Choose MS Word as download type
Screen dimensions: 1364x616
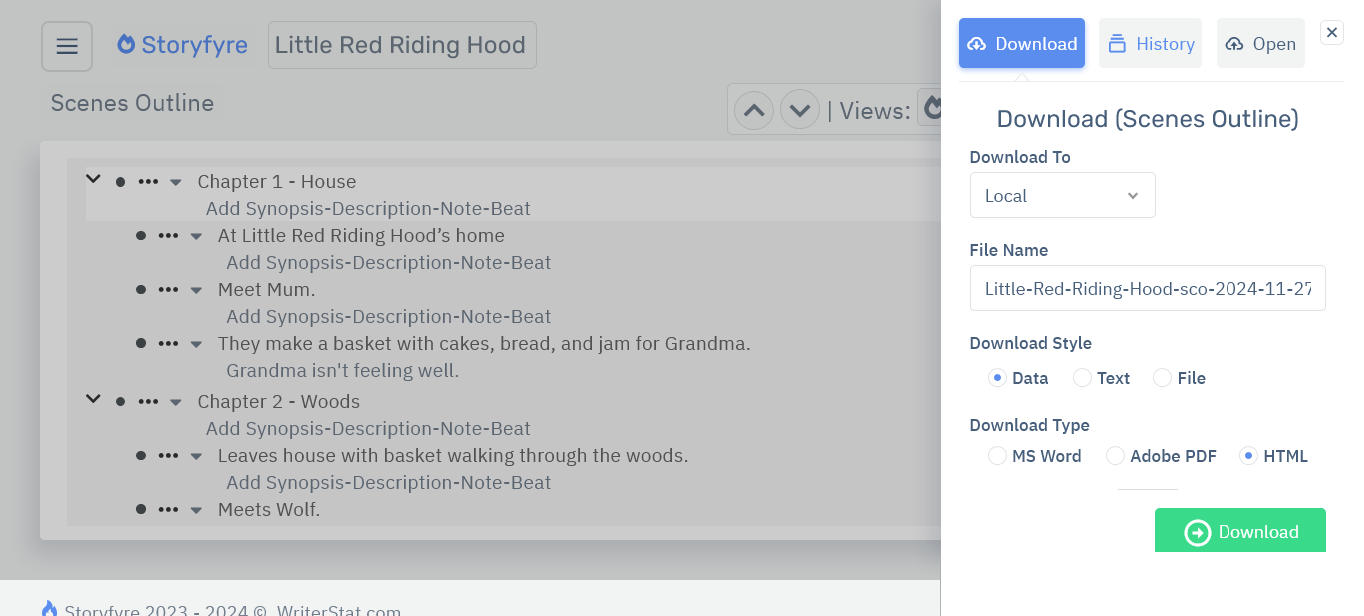tap(997, 456)
